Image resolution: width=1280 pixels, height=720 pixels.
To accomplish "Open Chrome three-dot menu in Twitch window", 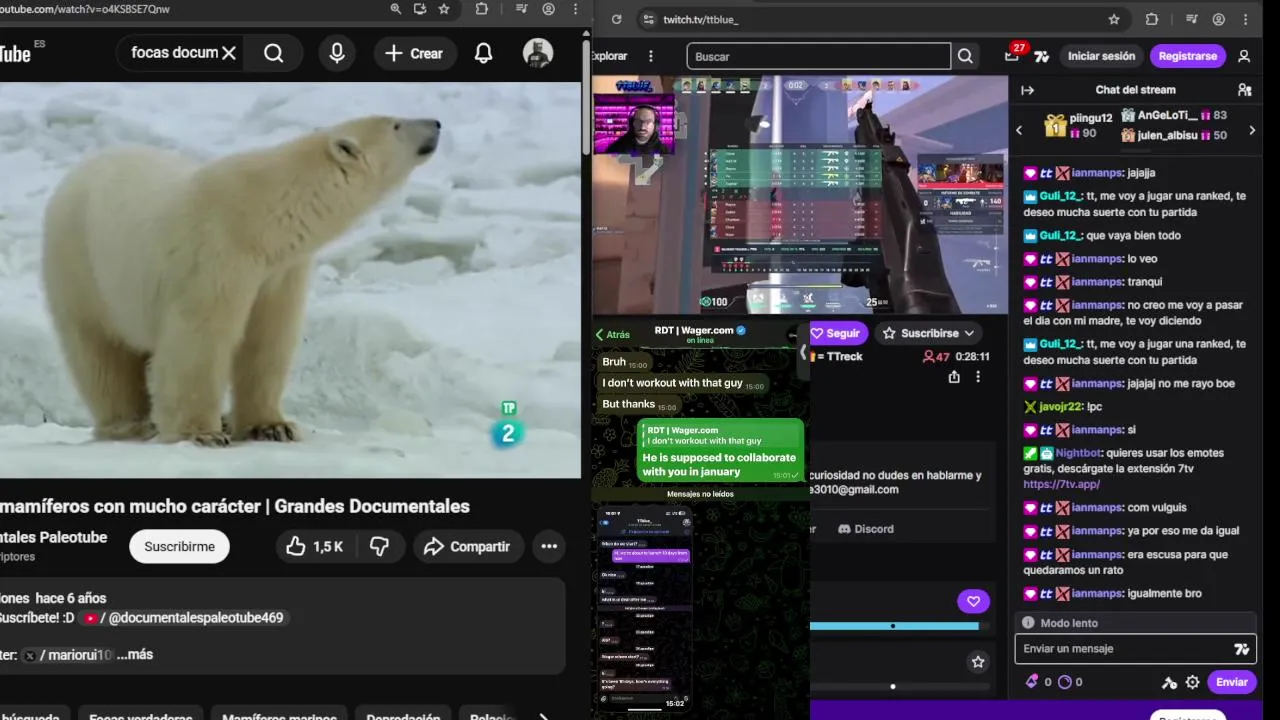I will (x=1246, y=19).
